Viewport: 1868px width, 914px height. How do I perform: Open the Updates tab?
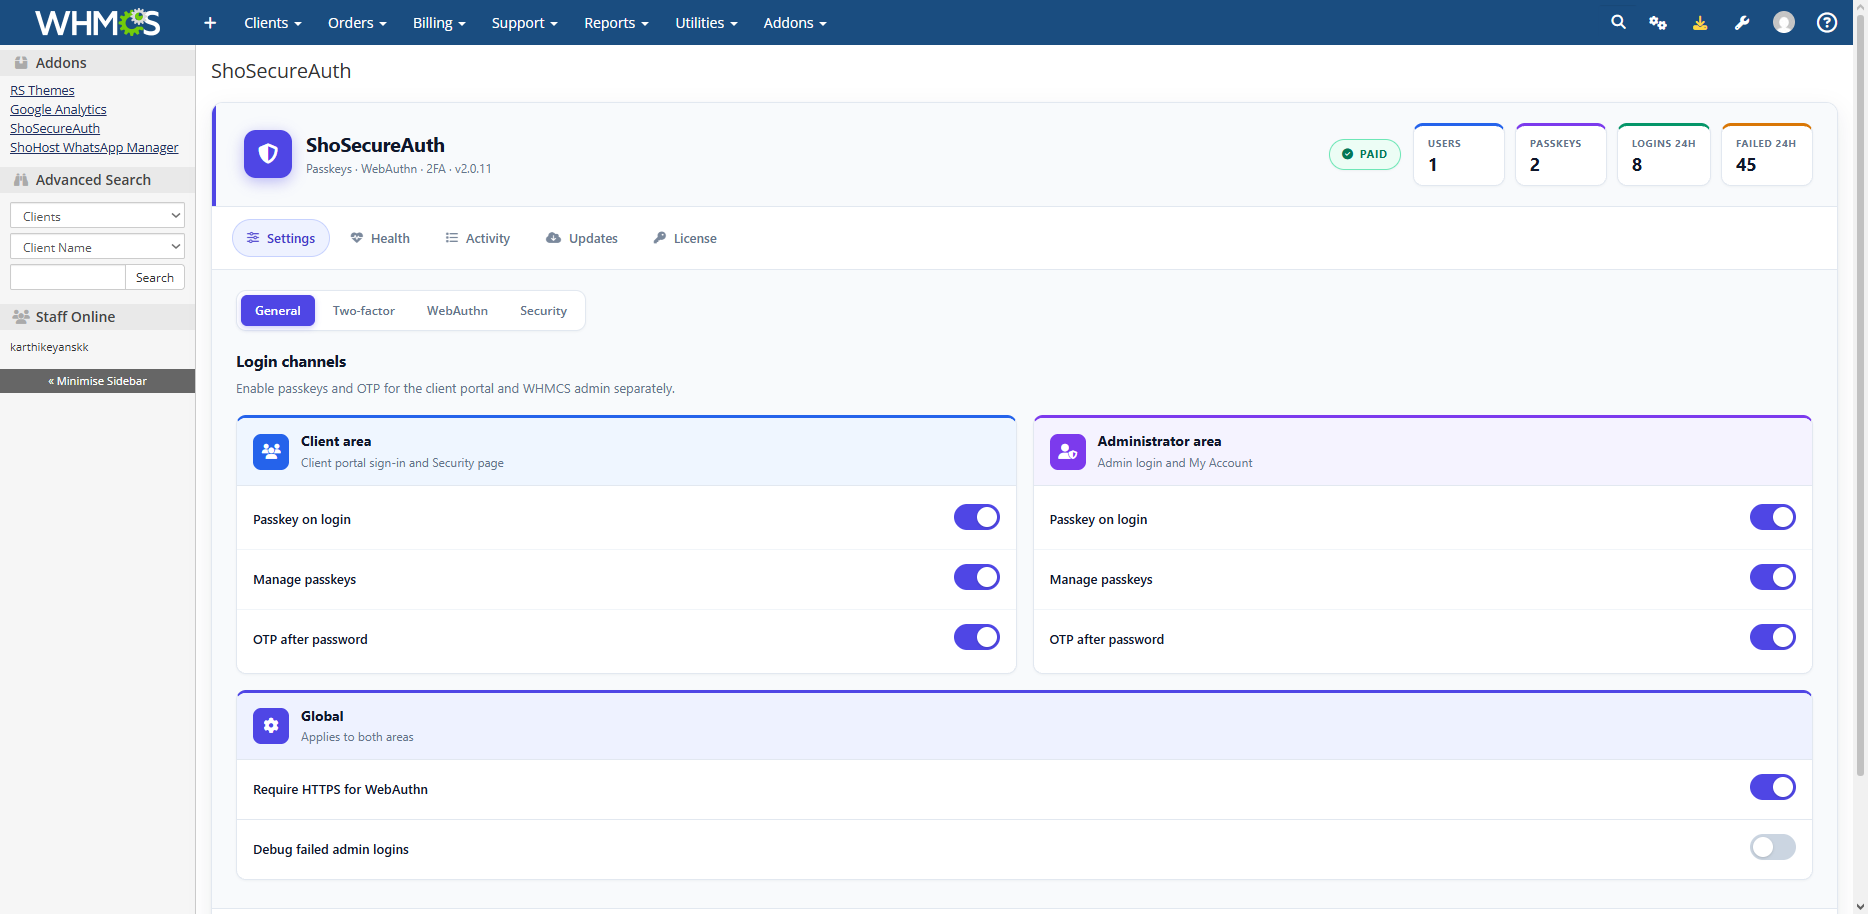click(582, 238)
